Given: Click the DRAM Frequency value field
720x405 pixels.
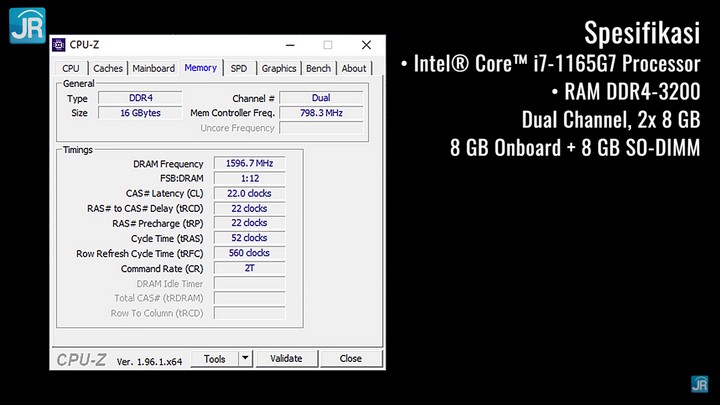Looking at the screenshot, I should (x=249, y=164).
